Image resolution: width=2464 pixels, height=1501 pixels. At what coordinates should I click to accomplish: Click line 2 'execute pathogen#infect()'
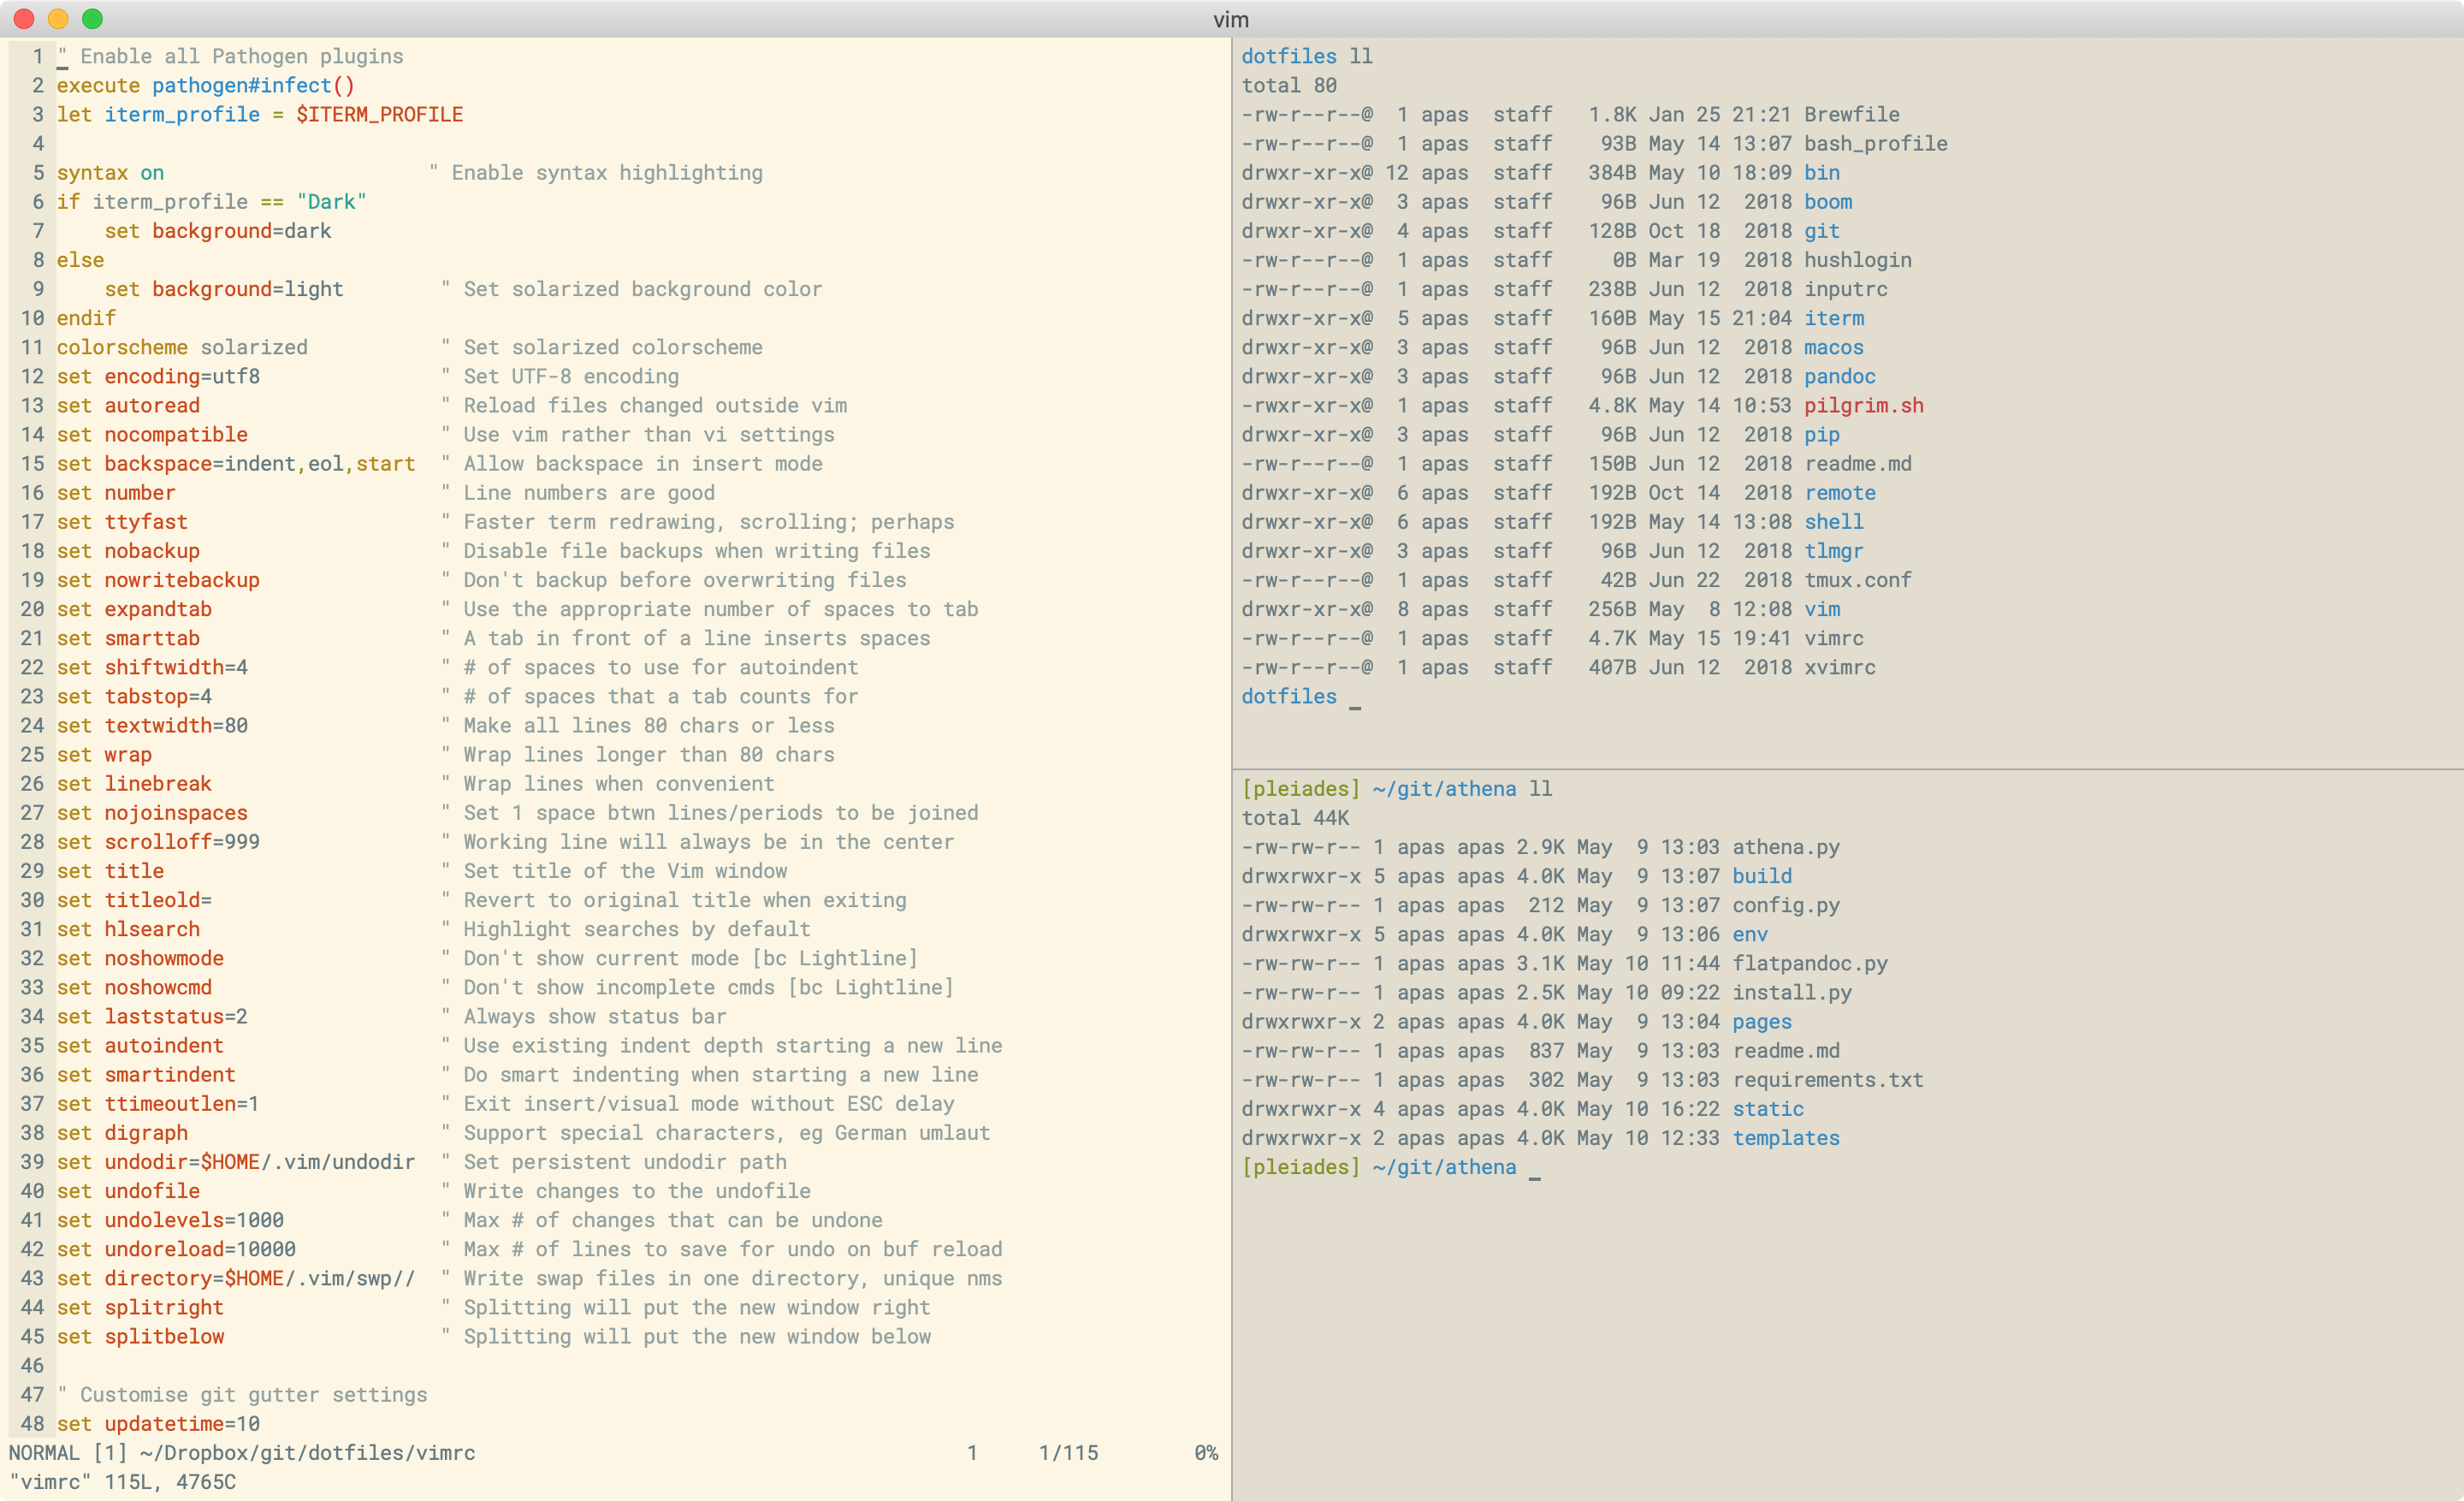point(205,86)
